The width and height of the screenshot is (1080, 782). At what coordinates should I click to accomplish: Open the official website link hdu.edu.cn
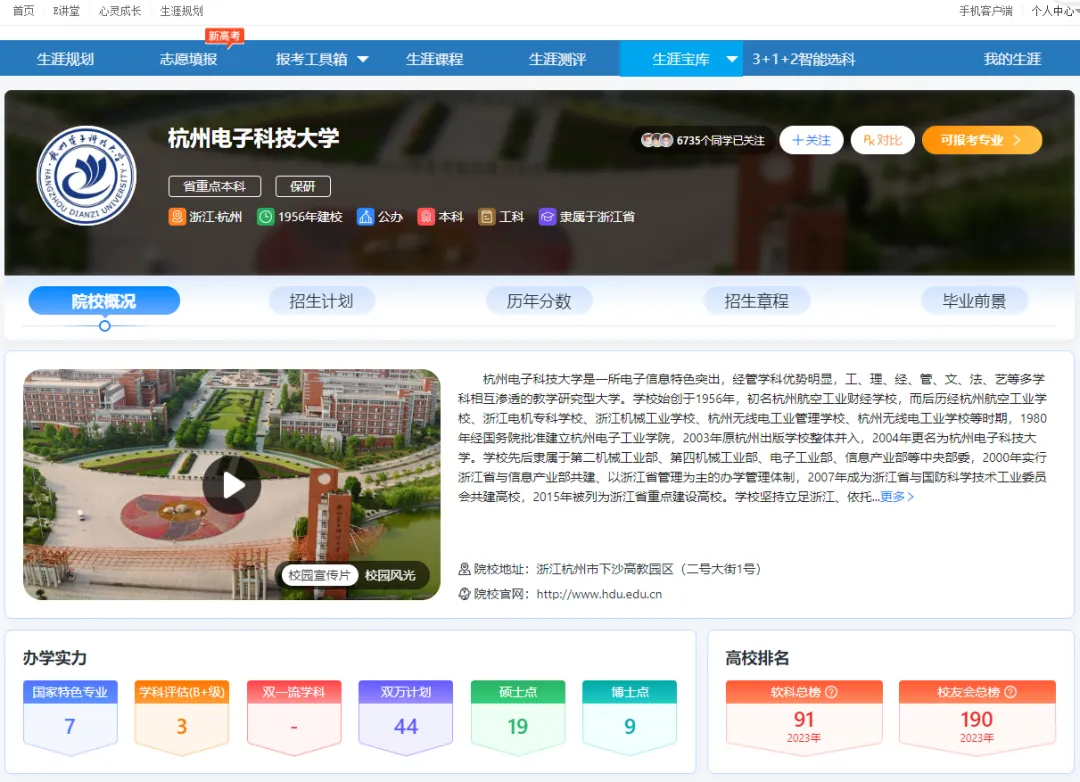click(599, 594)
